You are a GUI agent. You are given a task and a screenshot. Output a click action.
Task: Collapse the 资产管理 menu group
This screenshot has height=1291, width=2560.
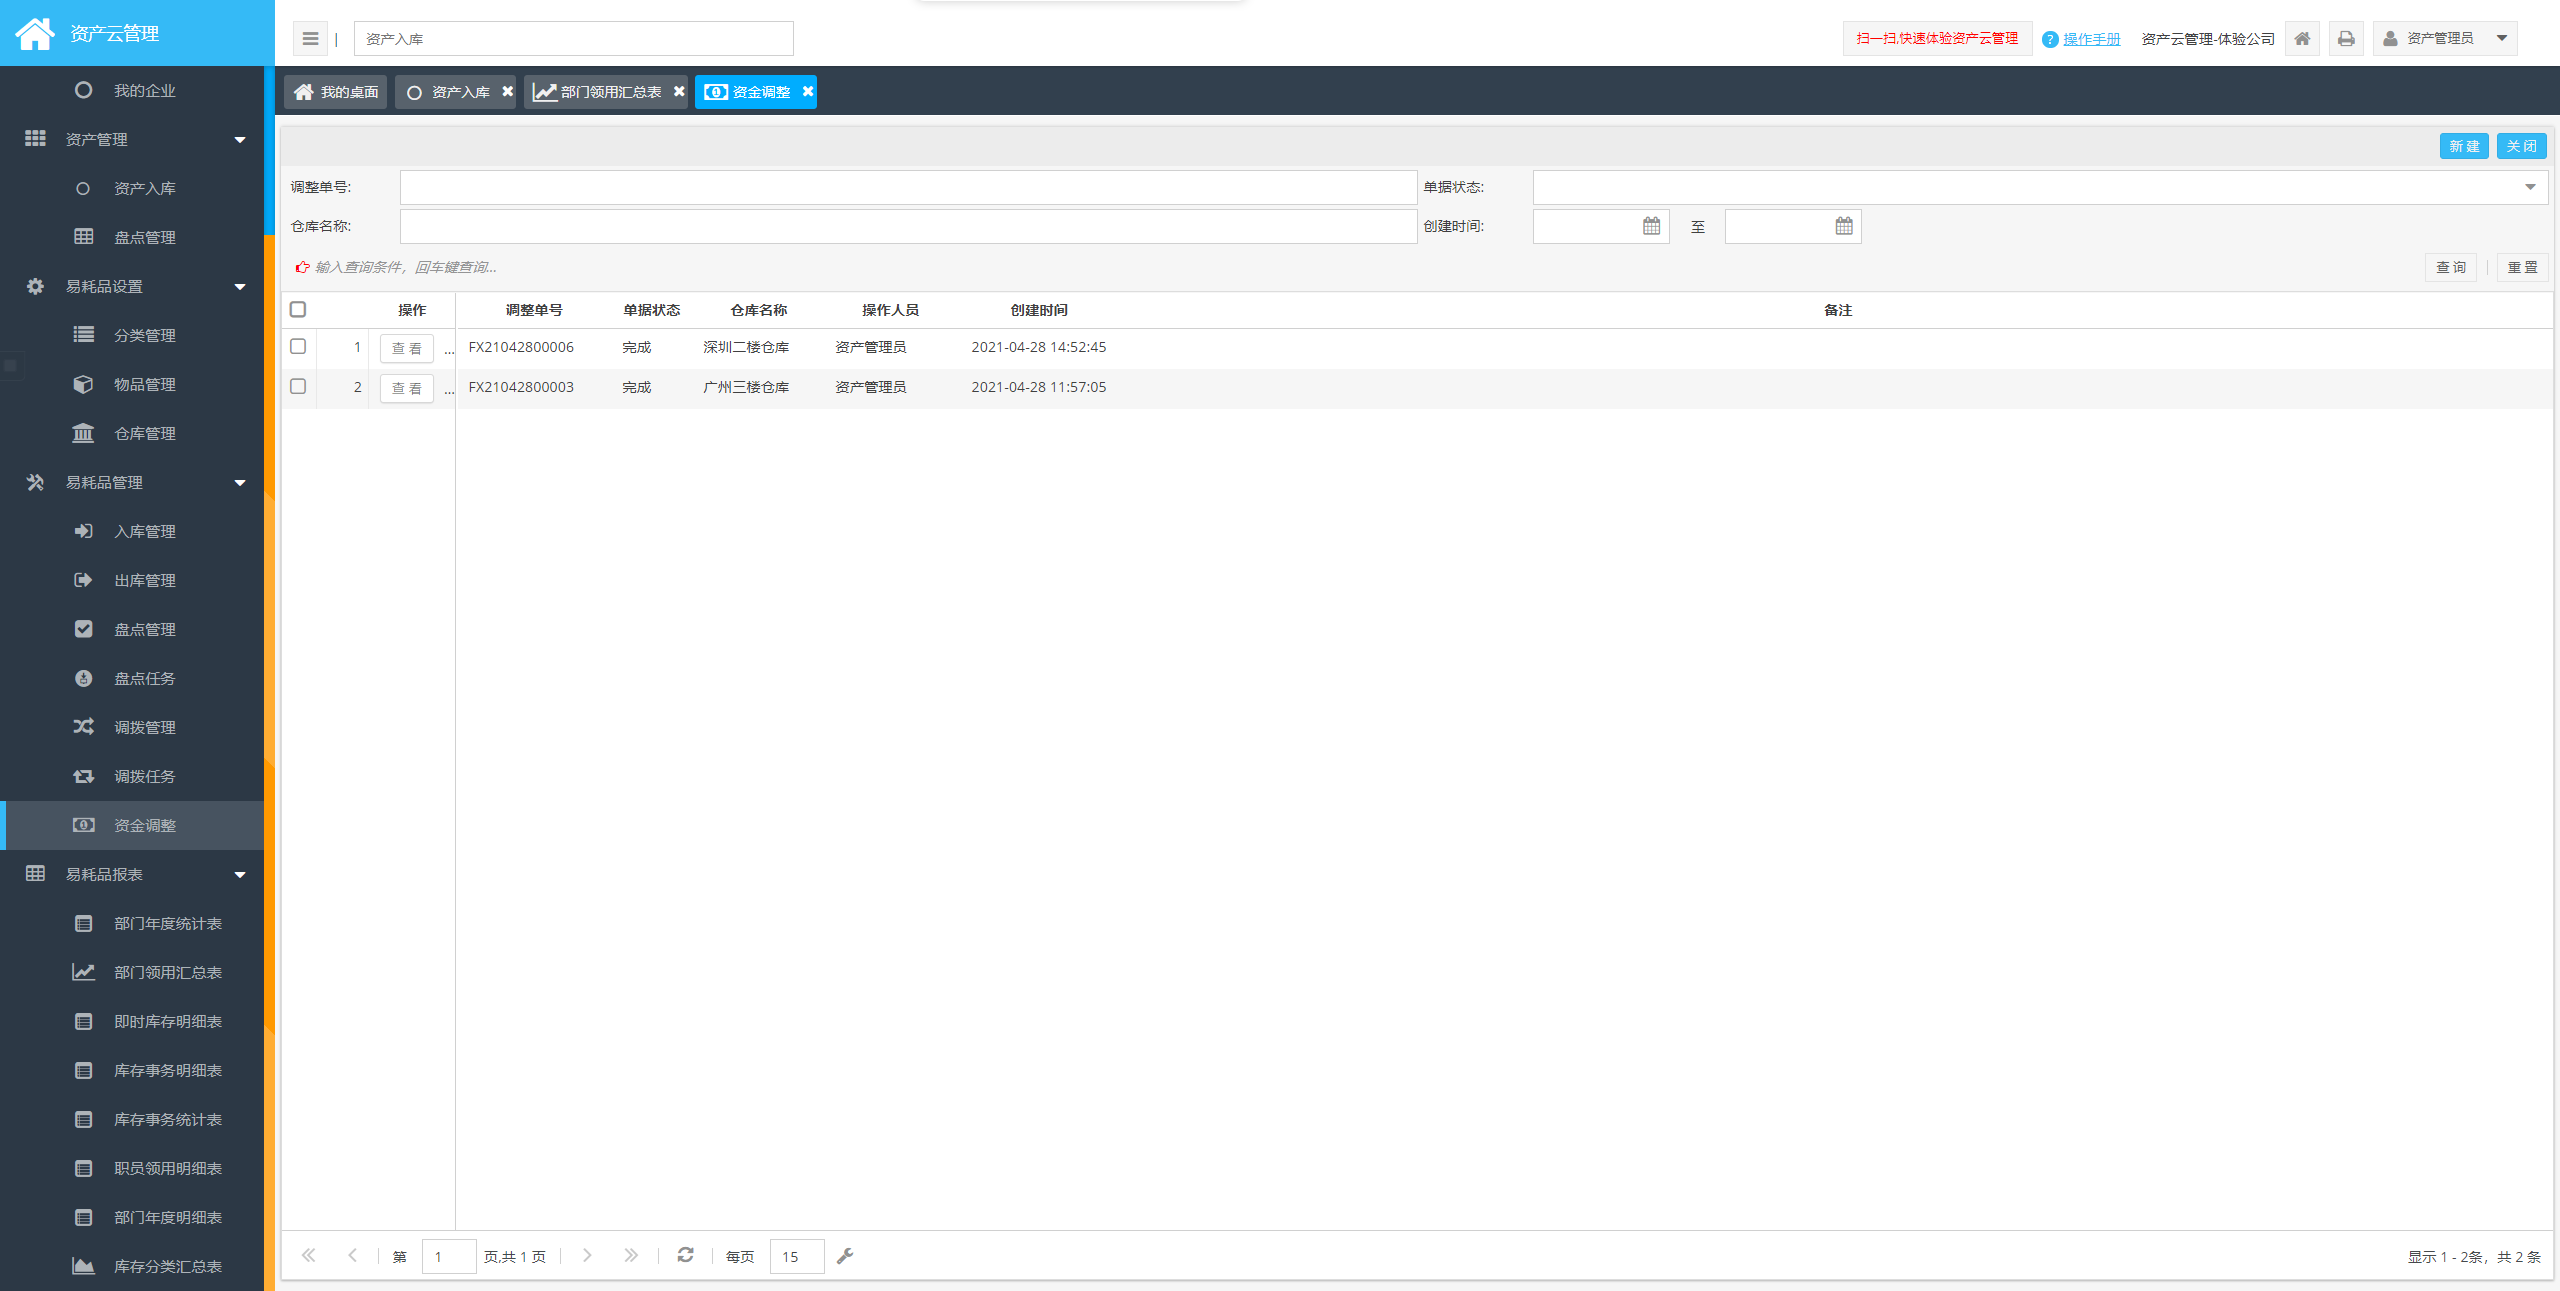point(132,140)
